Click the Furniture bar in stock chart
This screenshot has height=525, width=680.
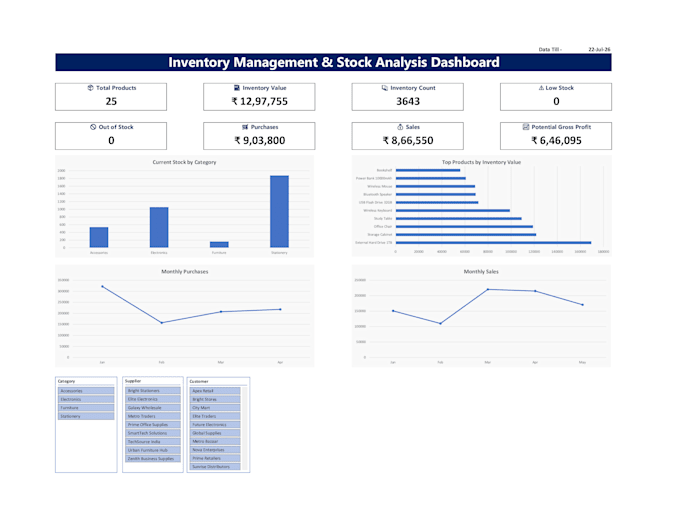click(x=219, y=245)
